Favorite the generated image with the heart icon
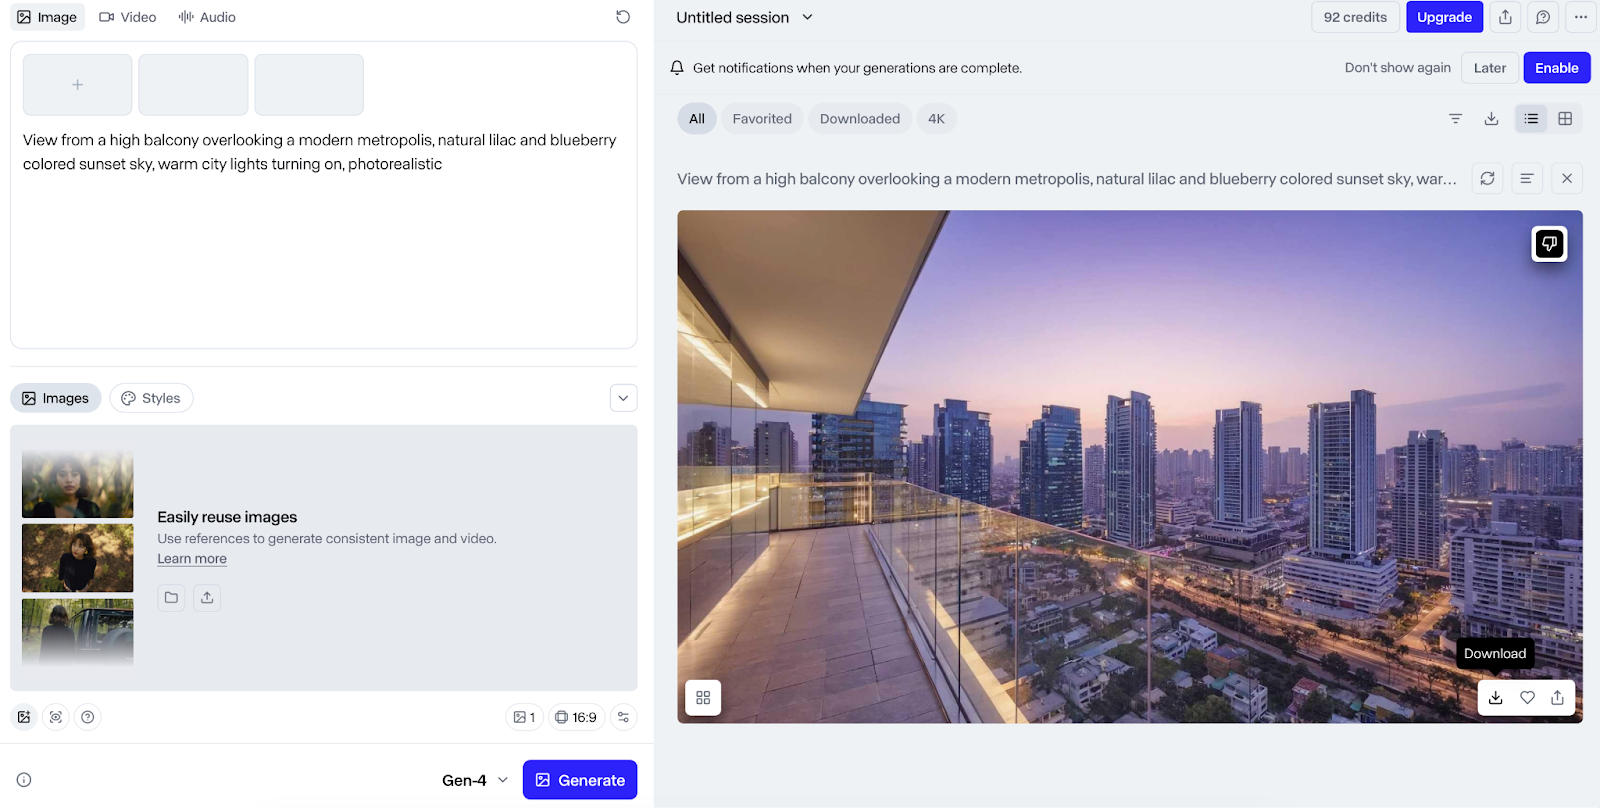This screenshot has height=808, width=1600. [1527, 698]
